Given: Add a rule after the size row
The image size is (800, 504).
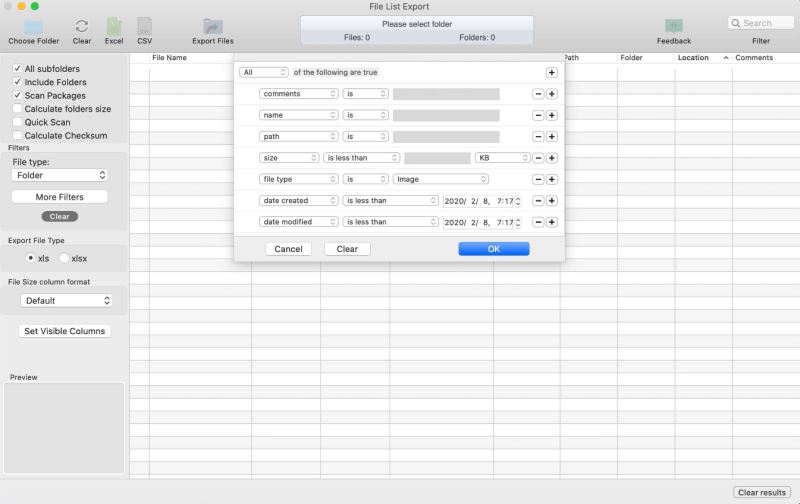Looking at the screenshot, I should click(x=552, y=158).
